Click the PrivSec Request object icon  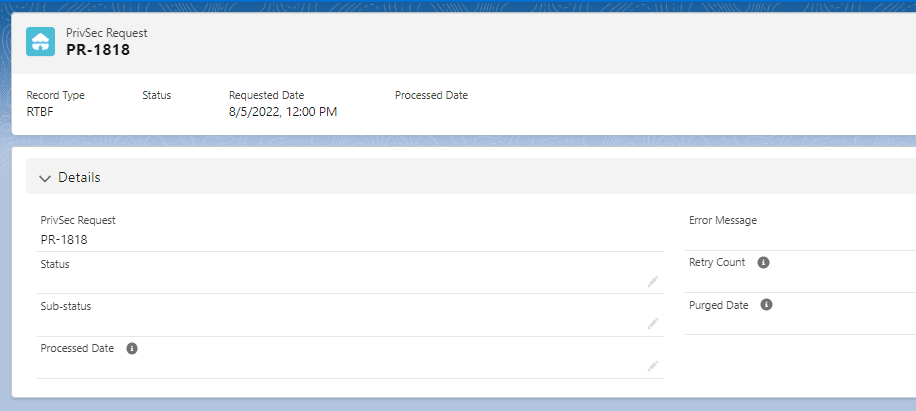coord(41,41)
